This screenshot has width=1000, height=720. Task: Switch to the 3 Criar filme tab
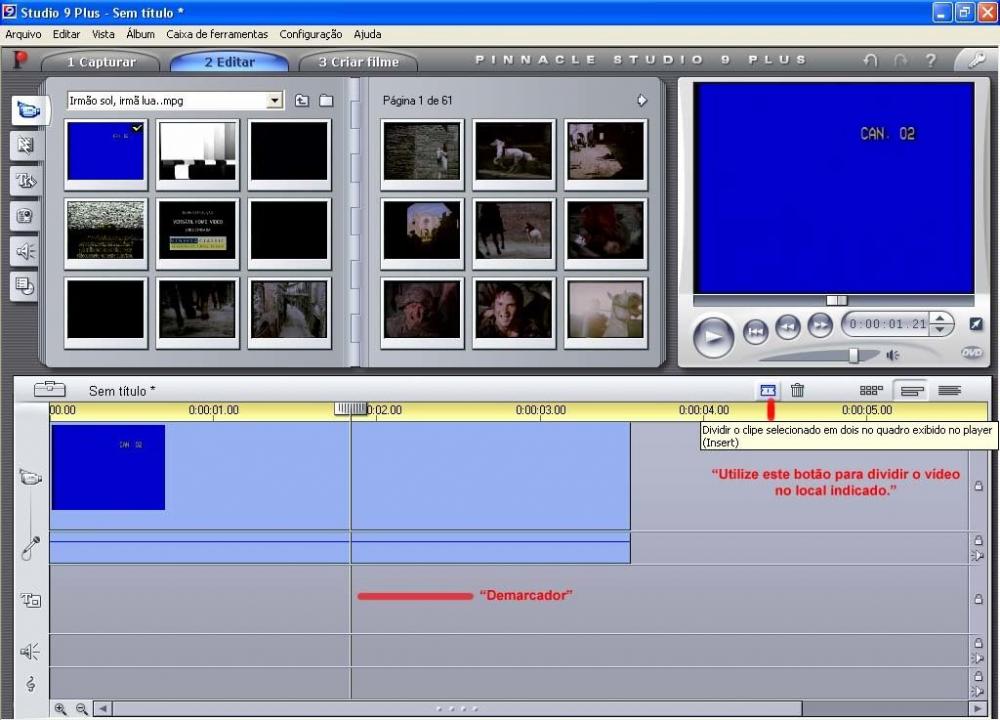[x=358, y=62]
